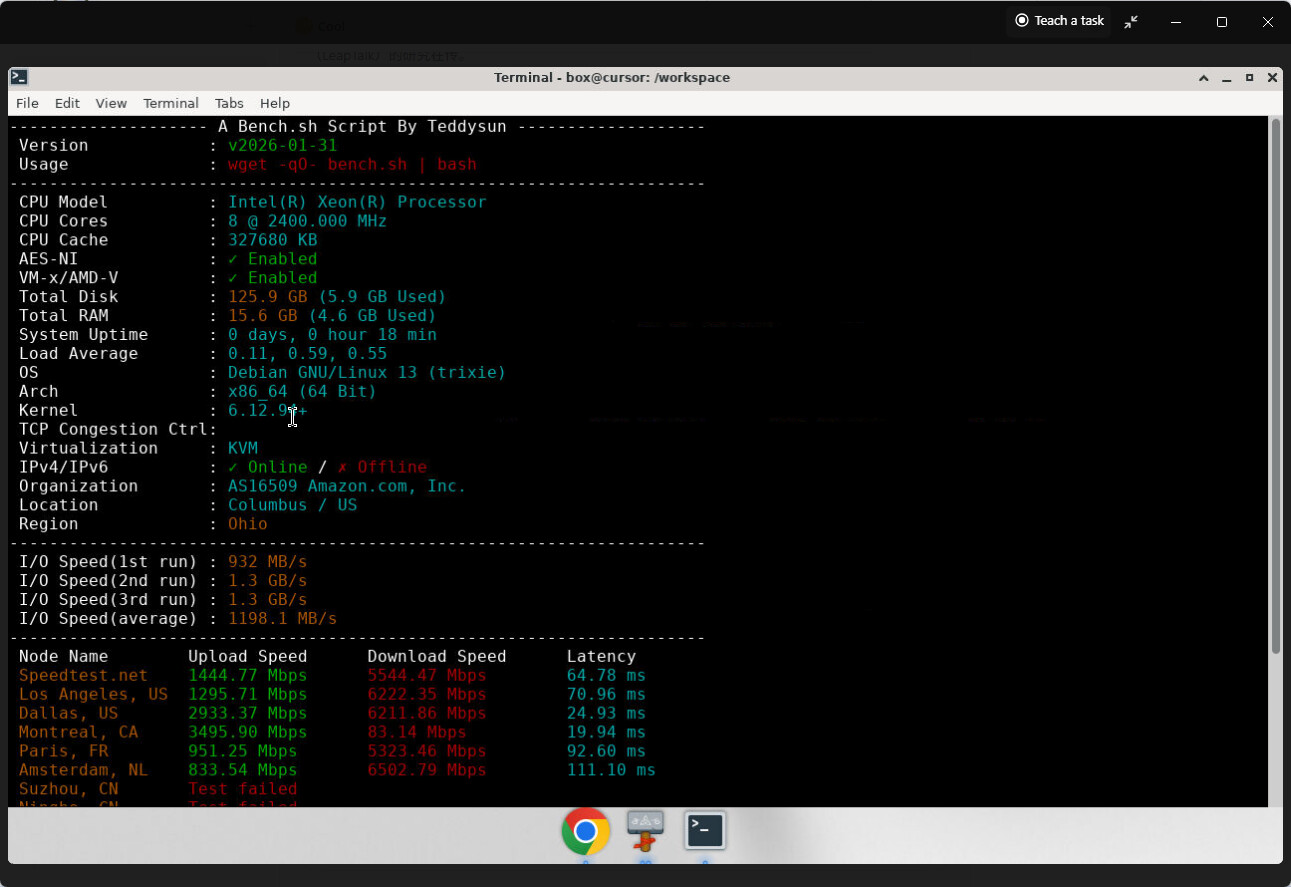The image size is (1291, 887).
Task: Click the 3495.90 Mbps upload speed
Action: 247,733
